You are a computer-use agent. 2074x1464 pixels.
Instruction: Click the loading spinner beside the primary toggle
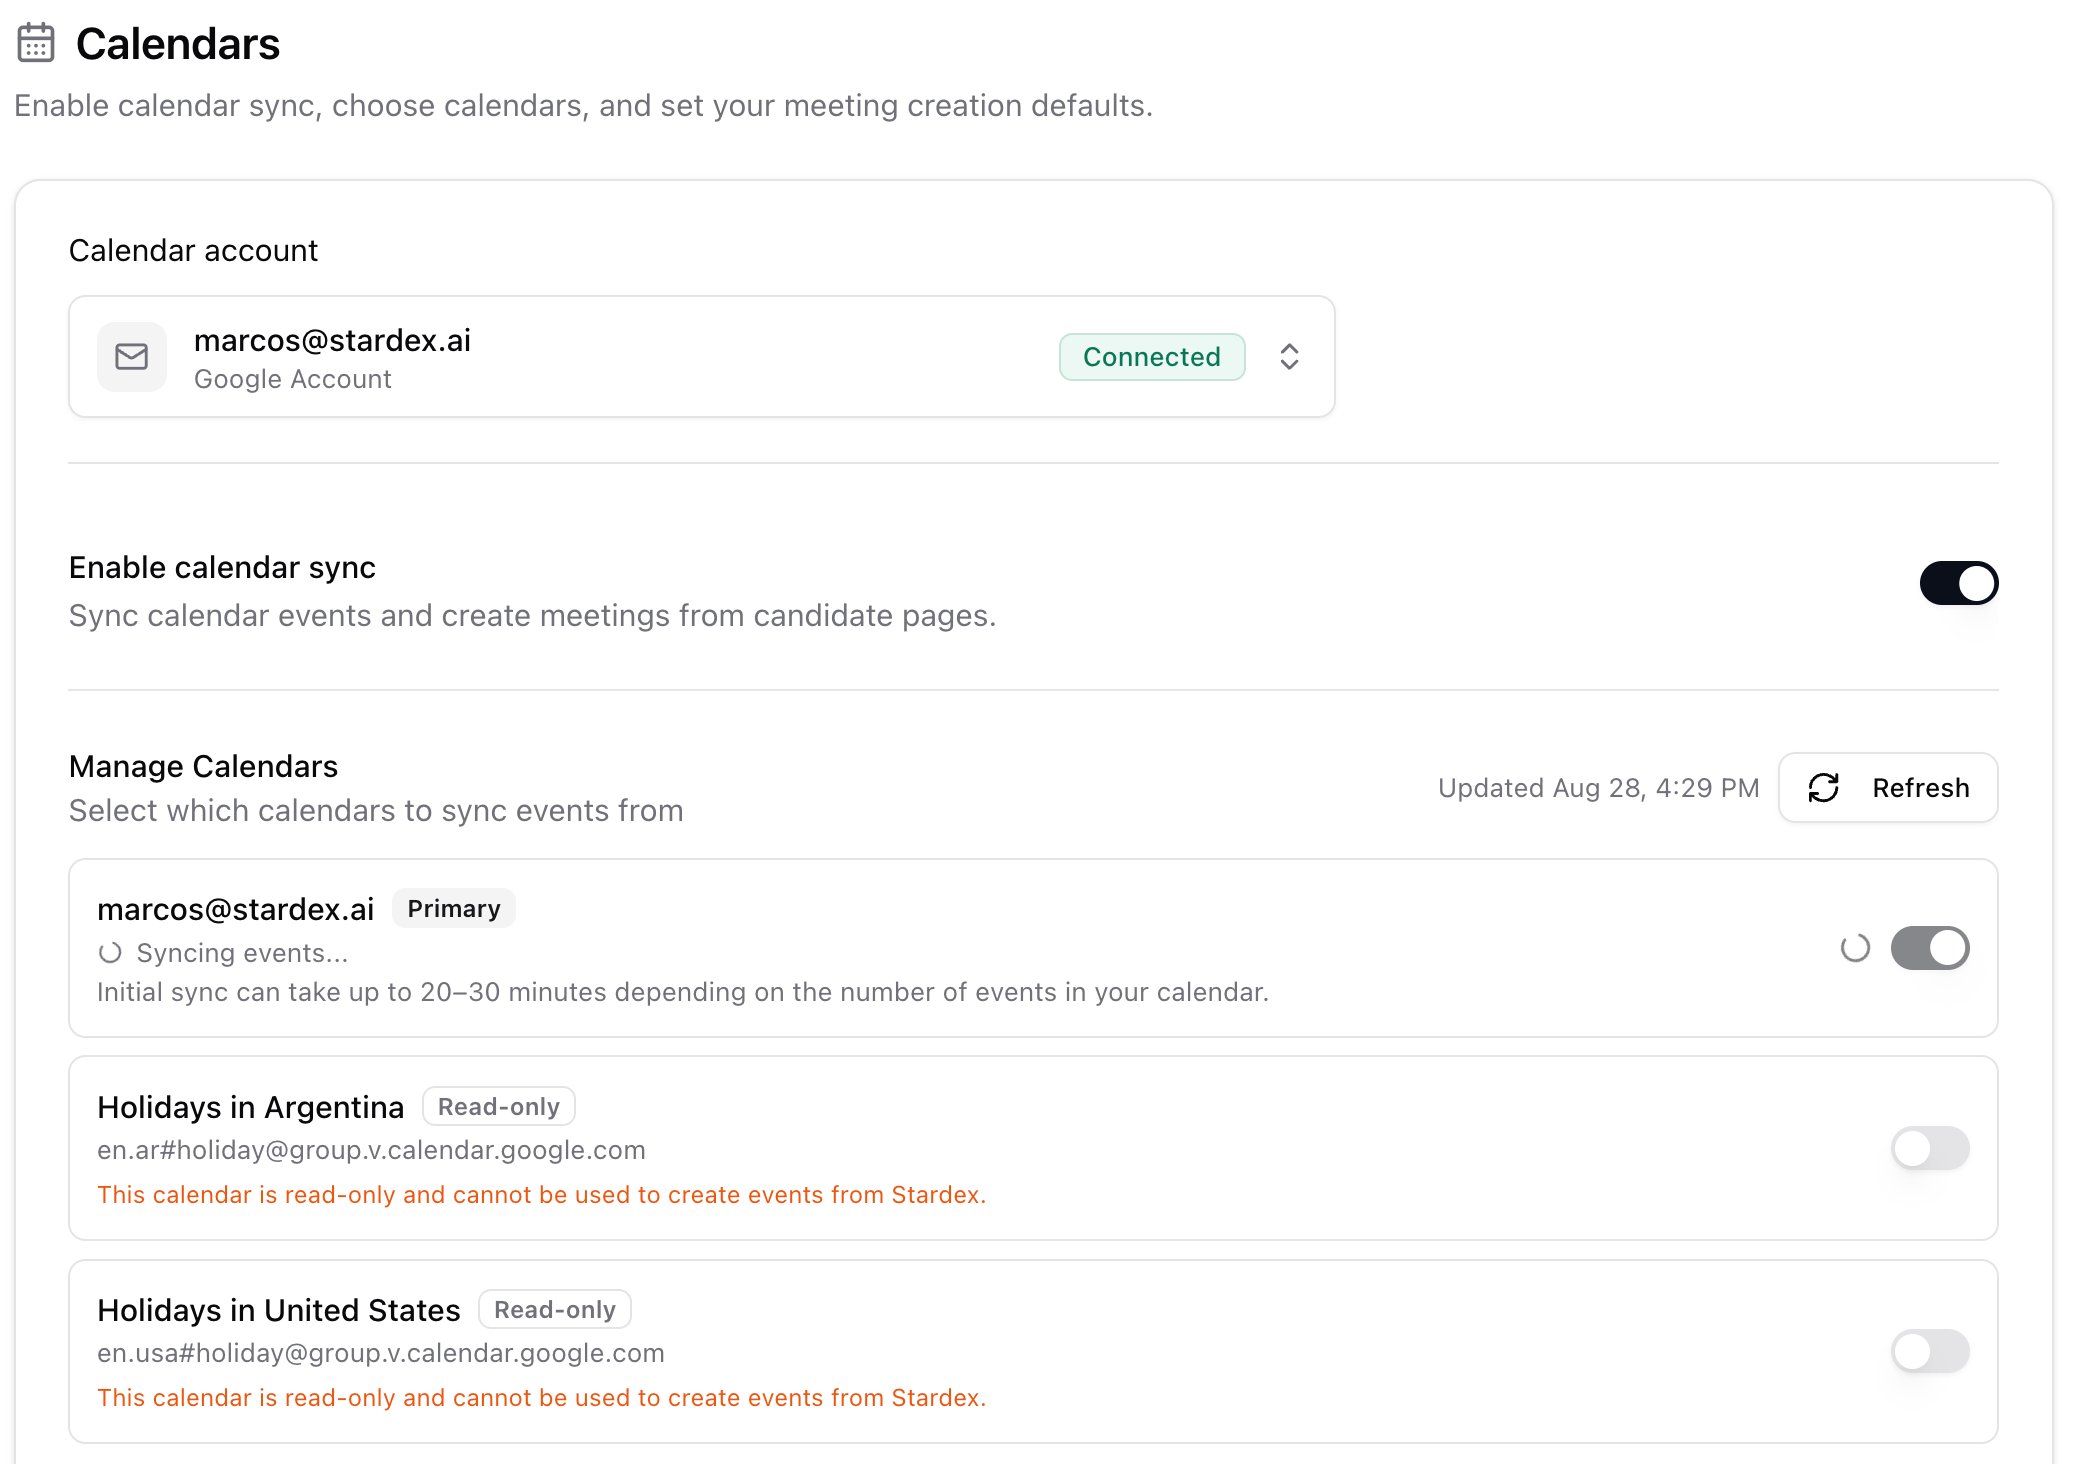click(x=1855, y=948)
